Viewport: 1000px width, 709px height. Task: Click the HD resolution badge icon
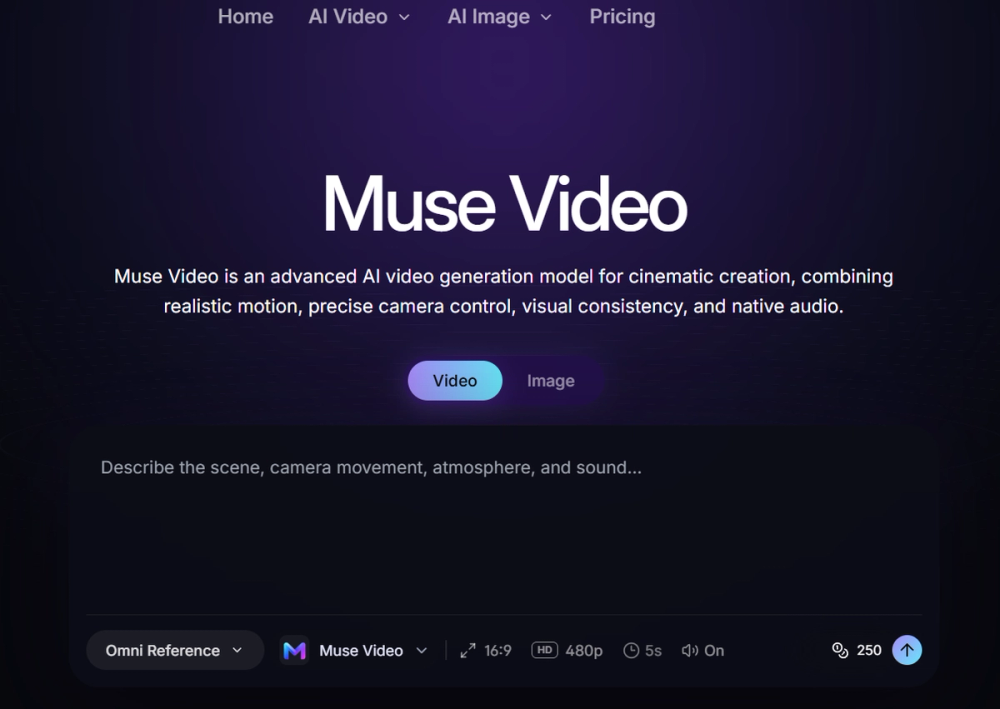point(545,650)
